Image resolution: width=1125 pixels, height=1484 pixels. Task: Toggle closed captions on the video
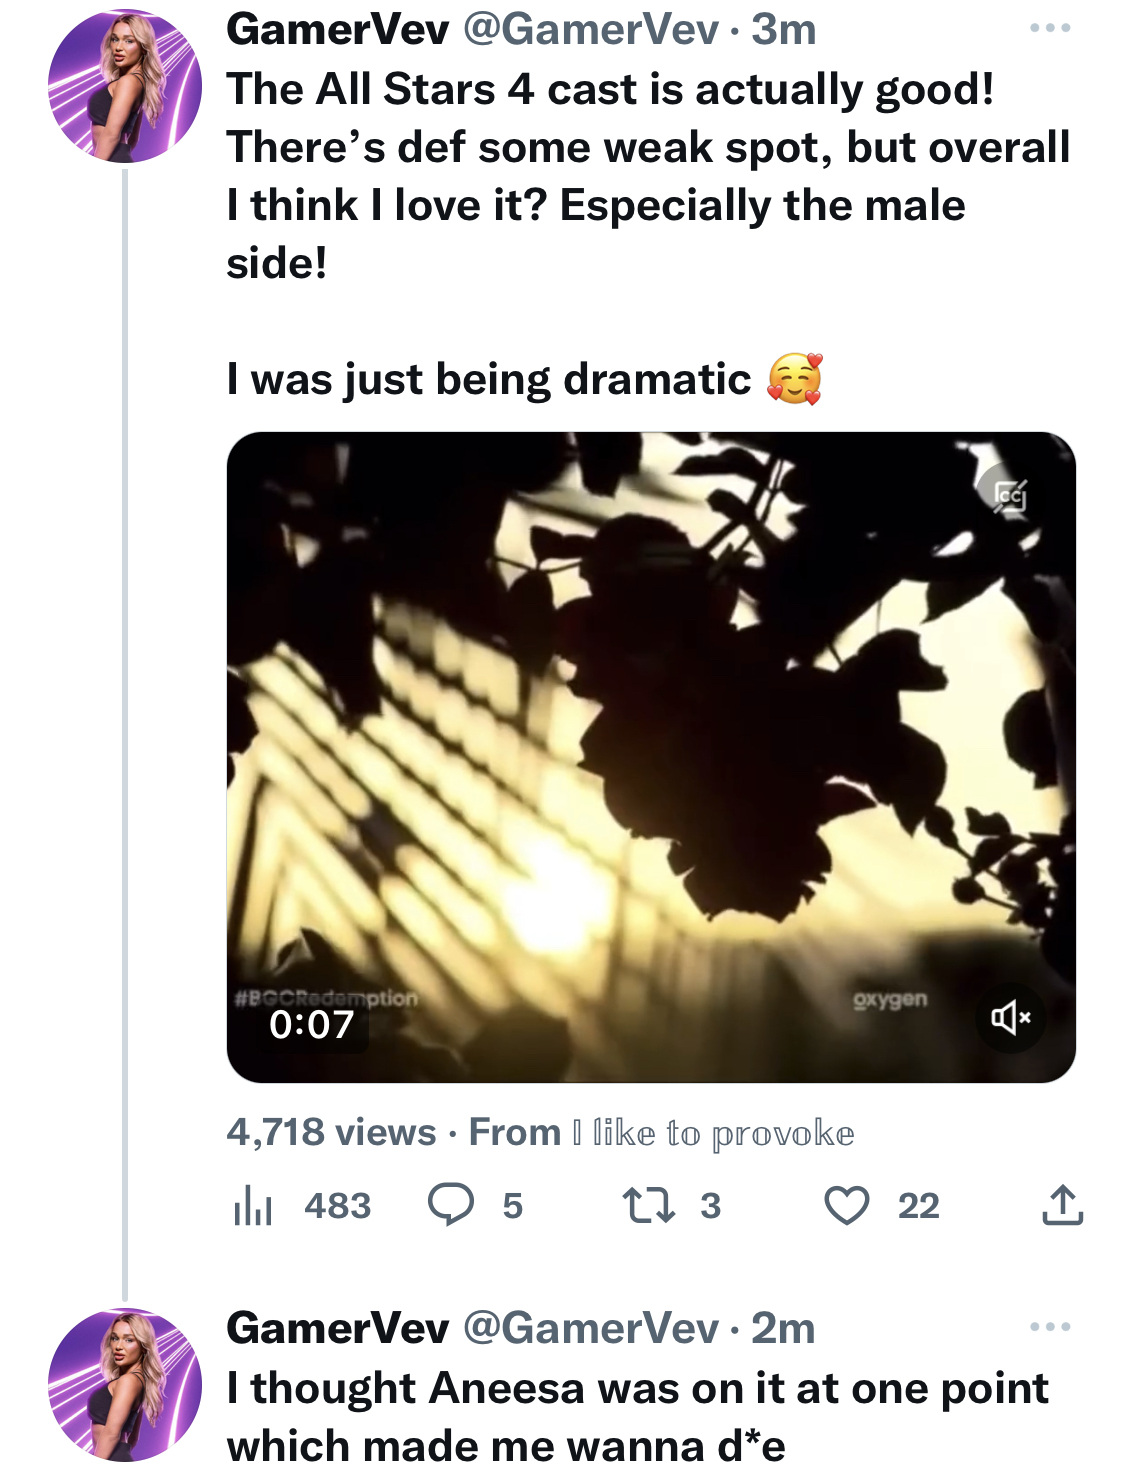1010,494
